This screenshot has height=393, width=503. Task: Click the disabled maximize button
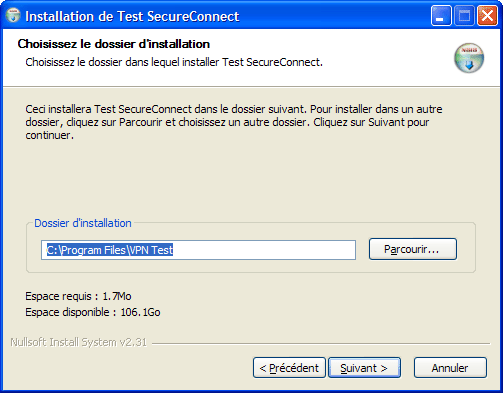pos(464,16)
